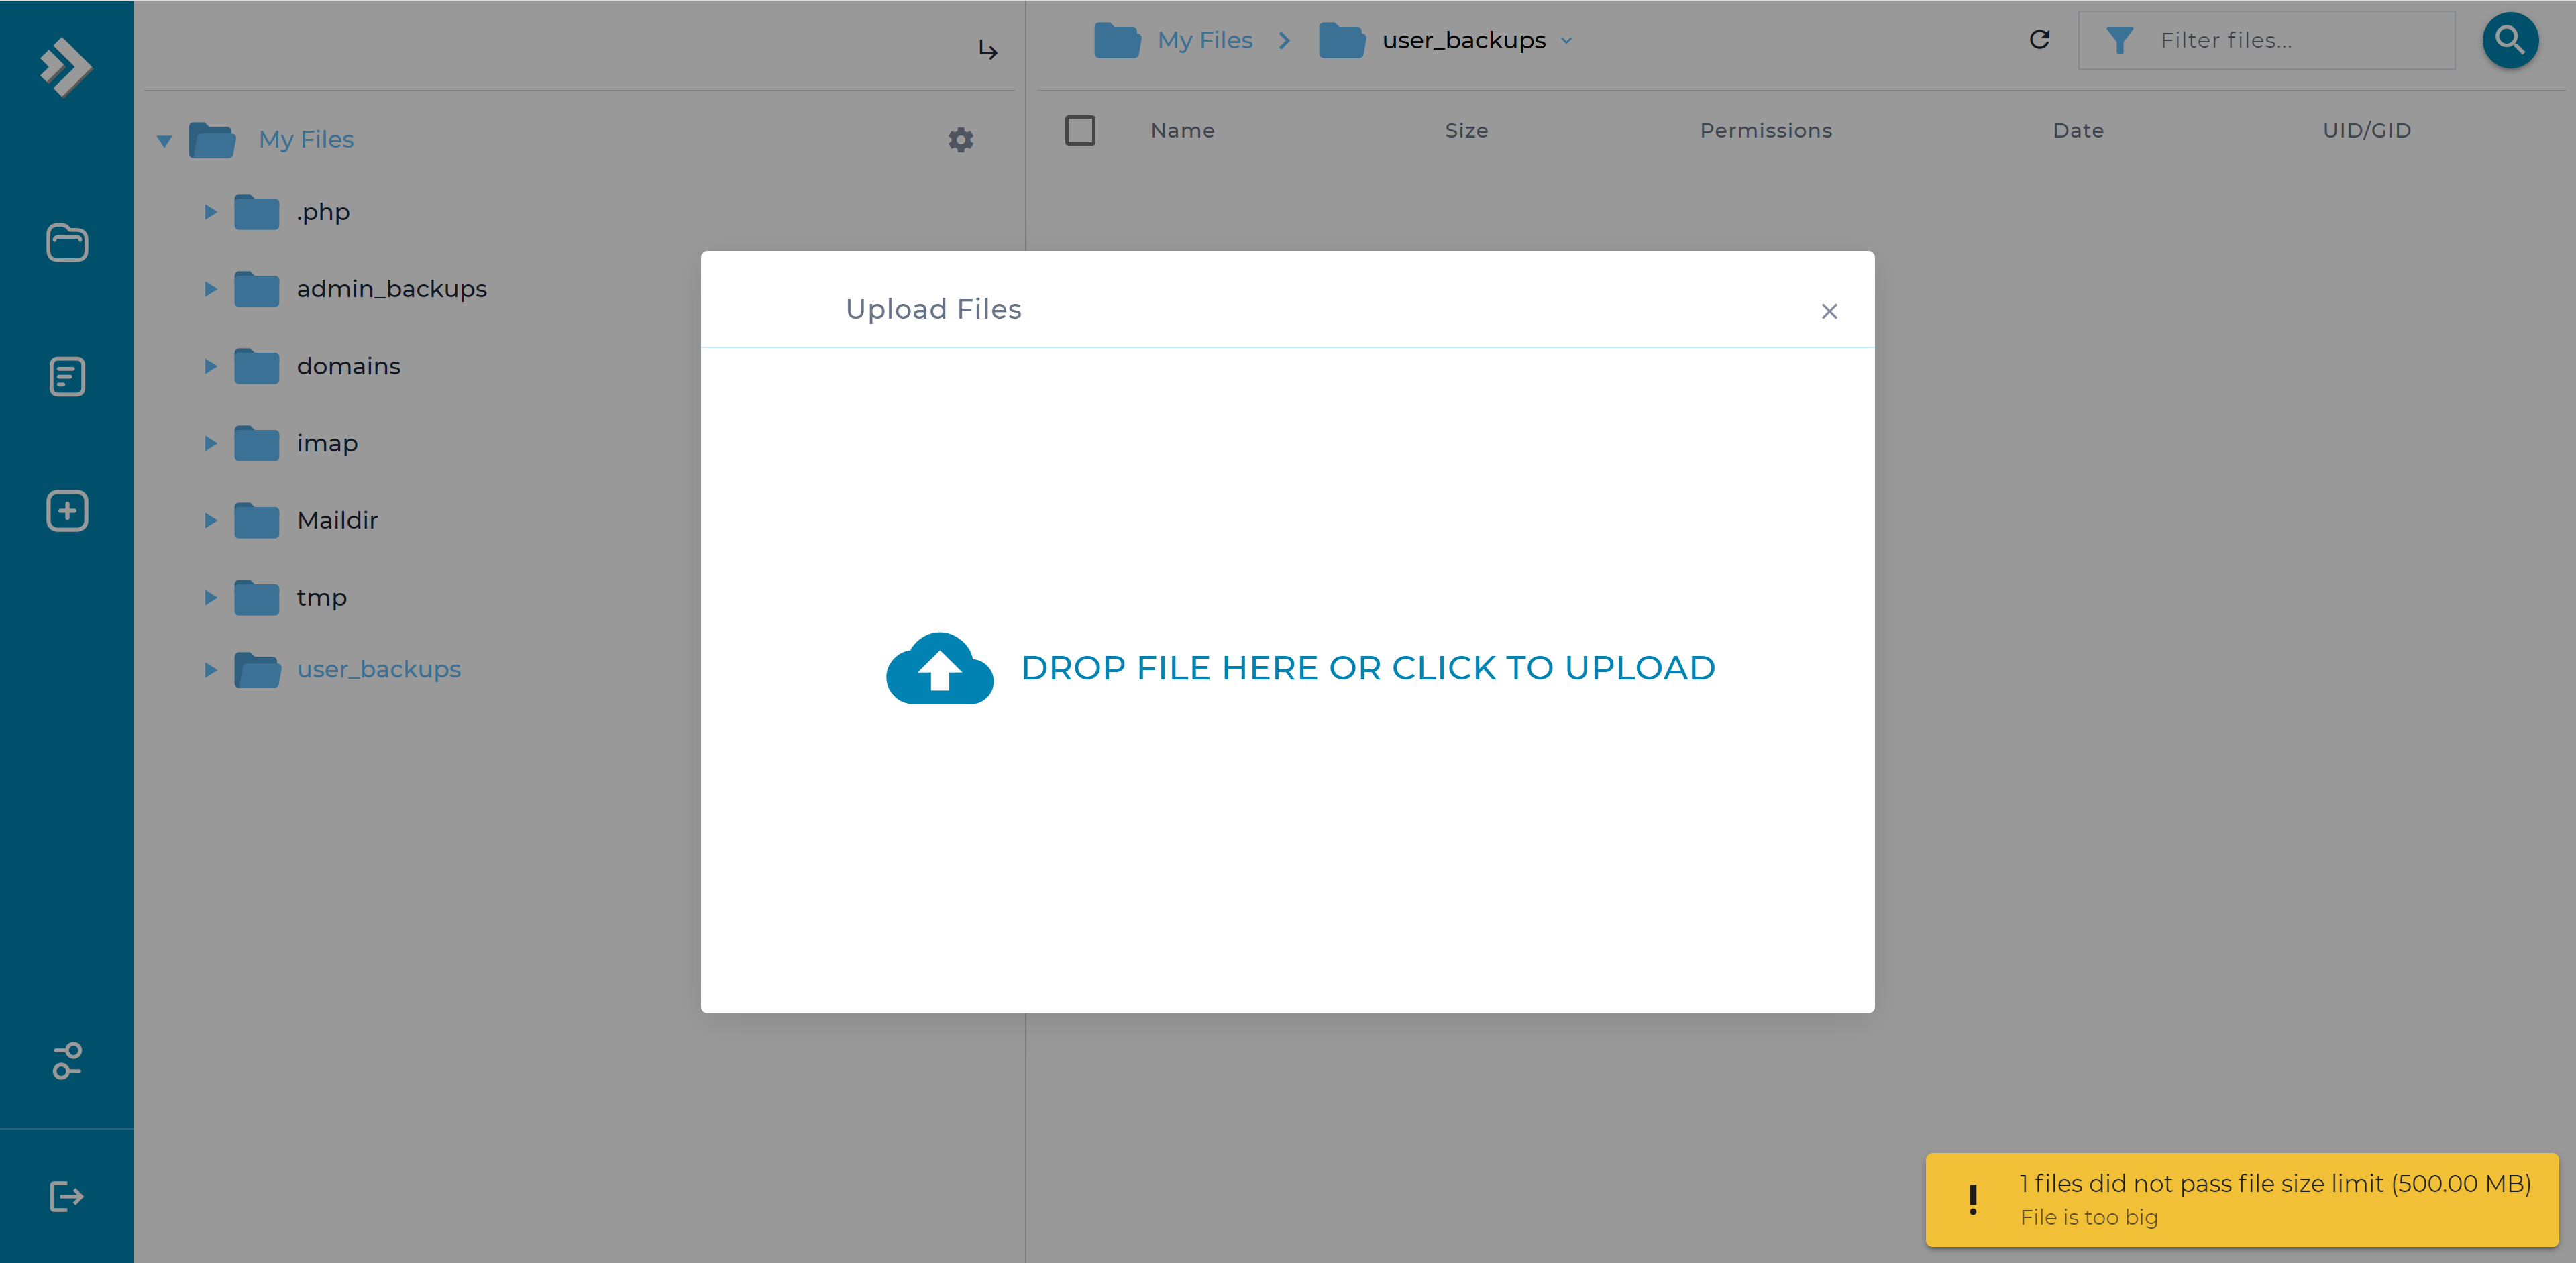Sort by Size column
Screen dimensions: 2576x1263
[x=1466, y=130]
